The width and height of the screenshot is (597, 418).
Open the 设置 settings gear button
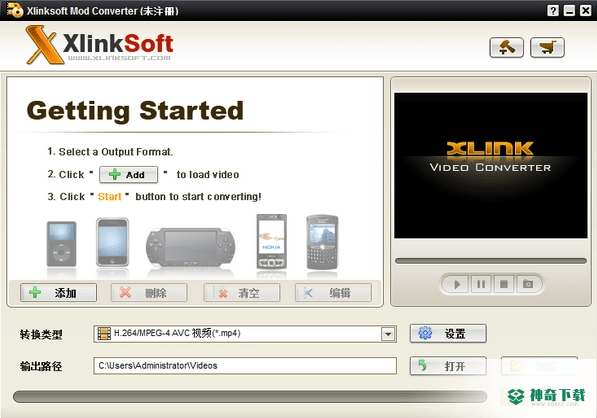(448, 333)
